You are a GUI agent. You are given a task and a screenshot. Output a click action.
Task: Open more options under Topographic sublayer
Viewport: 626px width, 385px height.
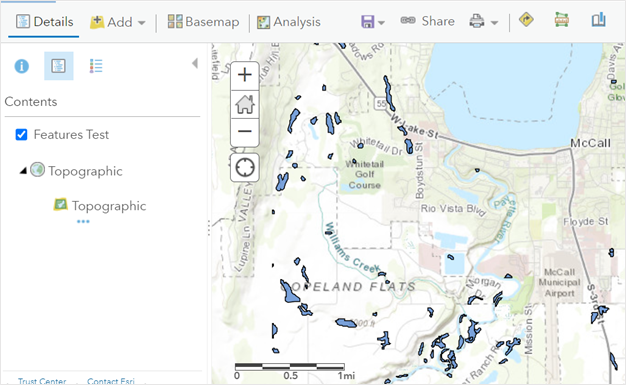pyautogui.click(x=83, y=222)
